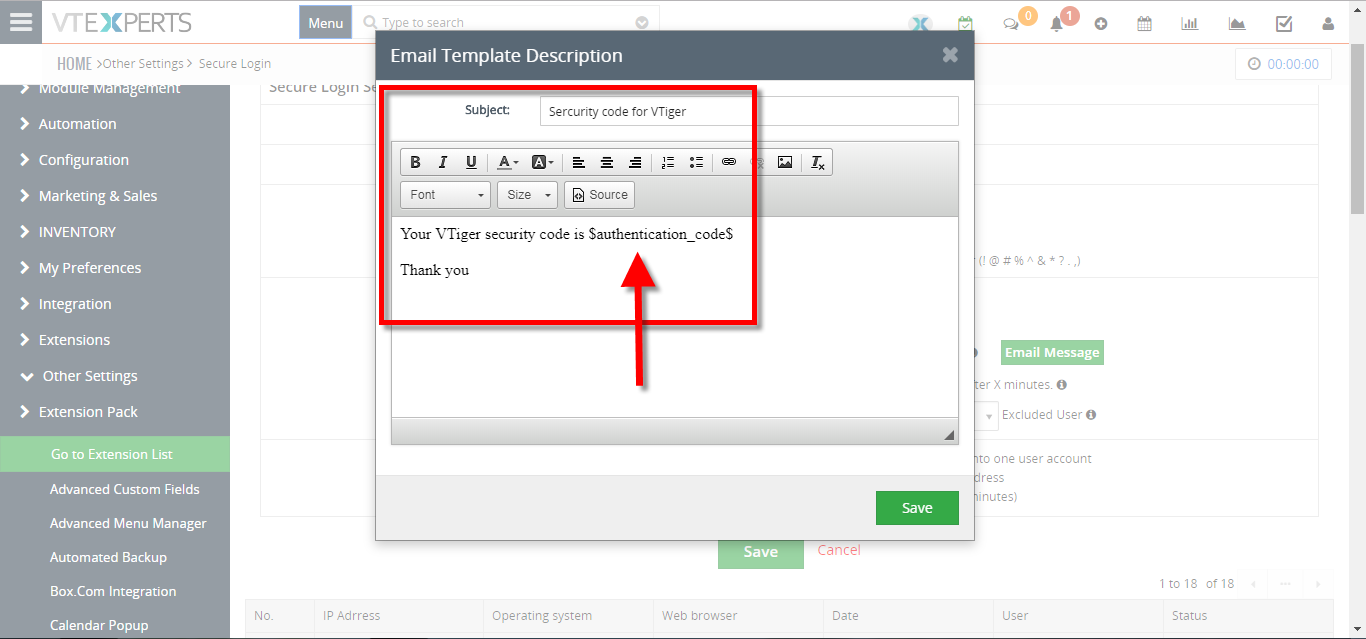
Task: Open the hamburger main menu
Action: (x=21, y=22)
